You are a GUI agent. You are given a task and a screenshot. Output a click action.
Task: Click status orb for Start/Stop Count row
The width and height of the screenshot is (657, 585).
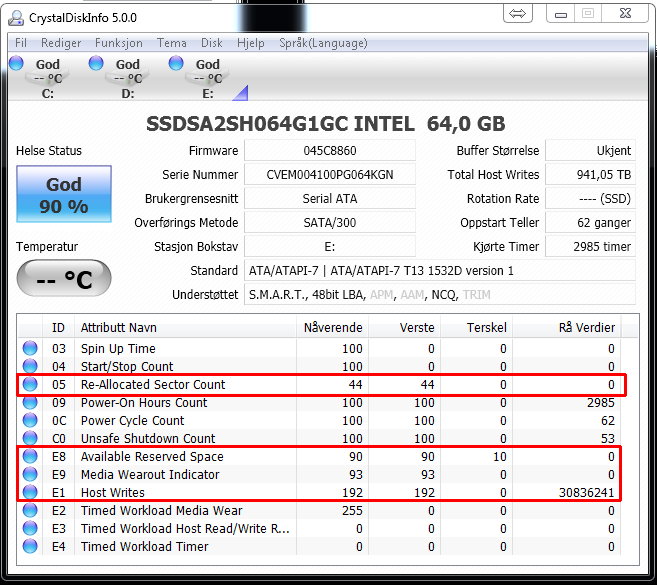[x=30, y=366]
